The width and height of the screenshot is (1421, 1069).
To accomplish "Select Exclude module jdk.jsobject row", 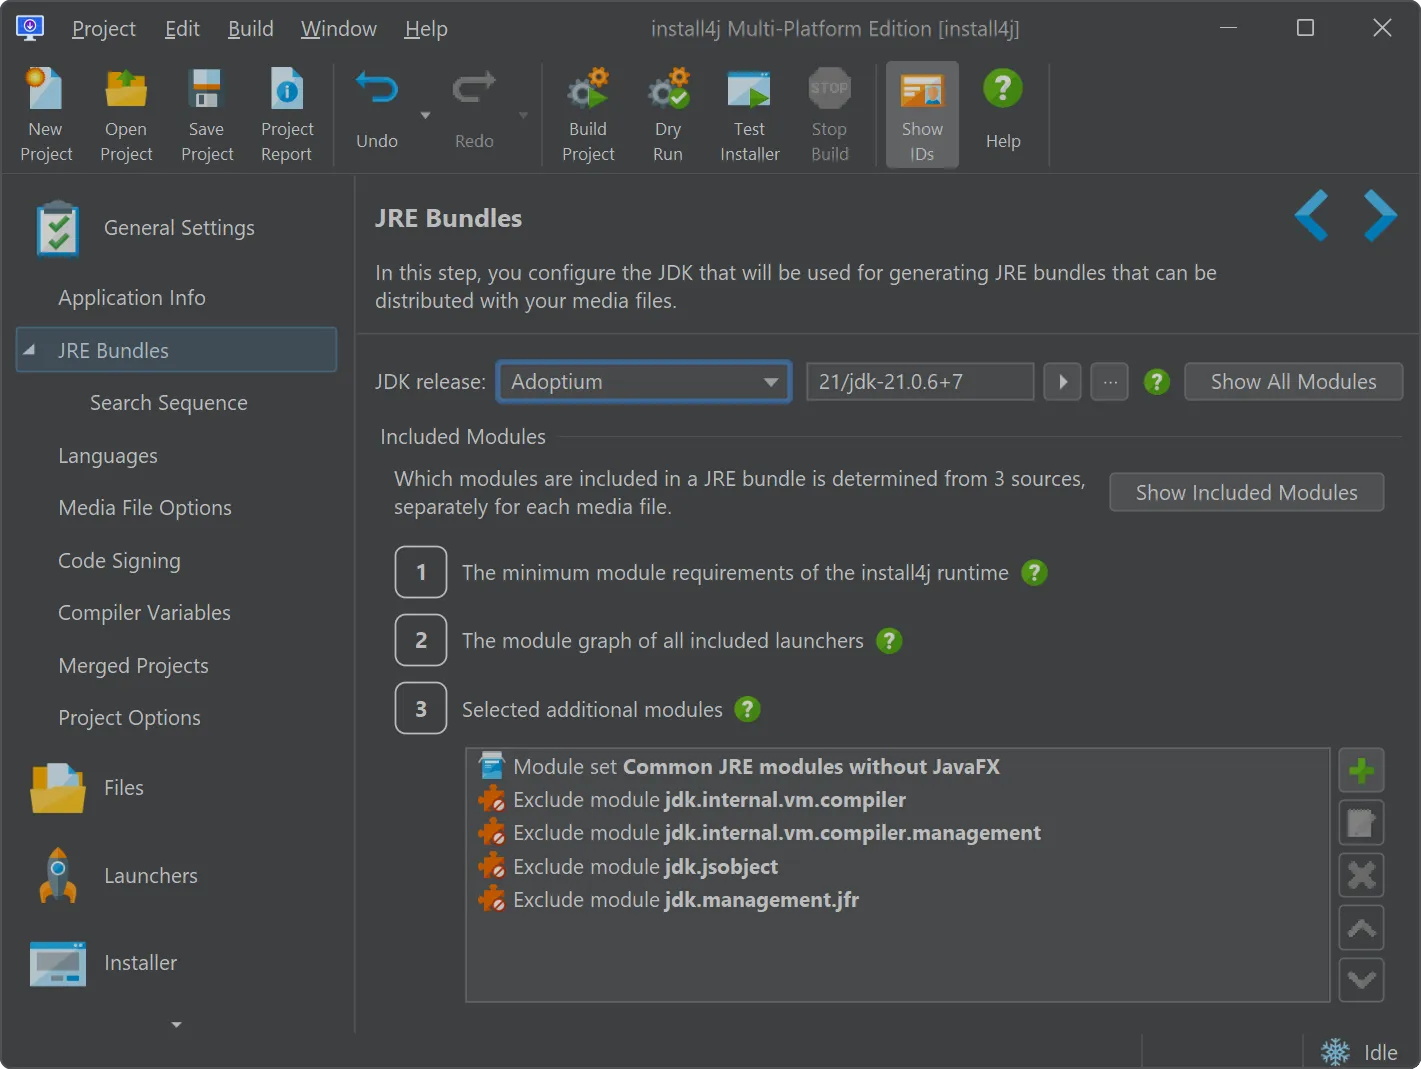I will coord(897,867).
